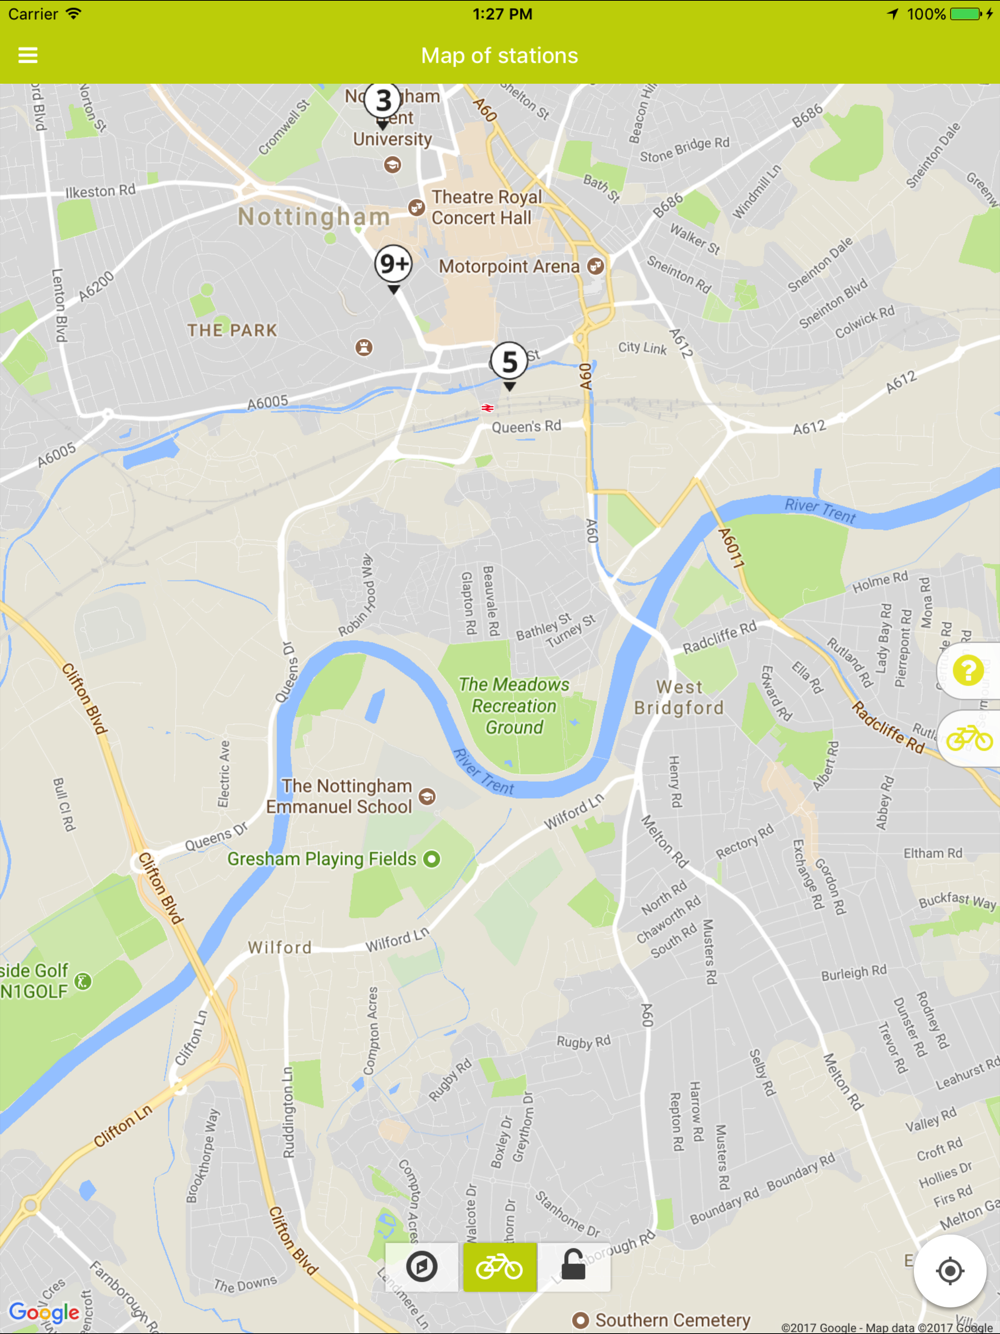
Task: Tap Gresham Playing Fields marker
Action: [x=432, y=859]
